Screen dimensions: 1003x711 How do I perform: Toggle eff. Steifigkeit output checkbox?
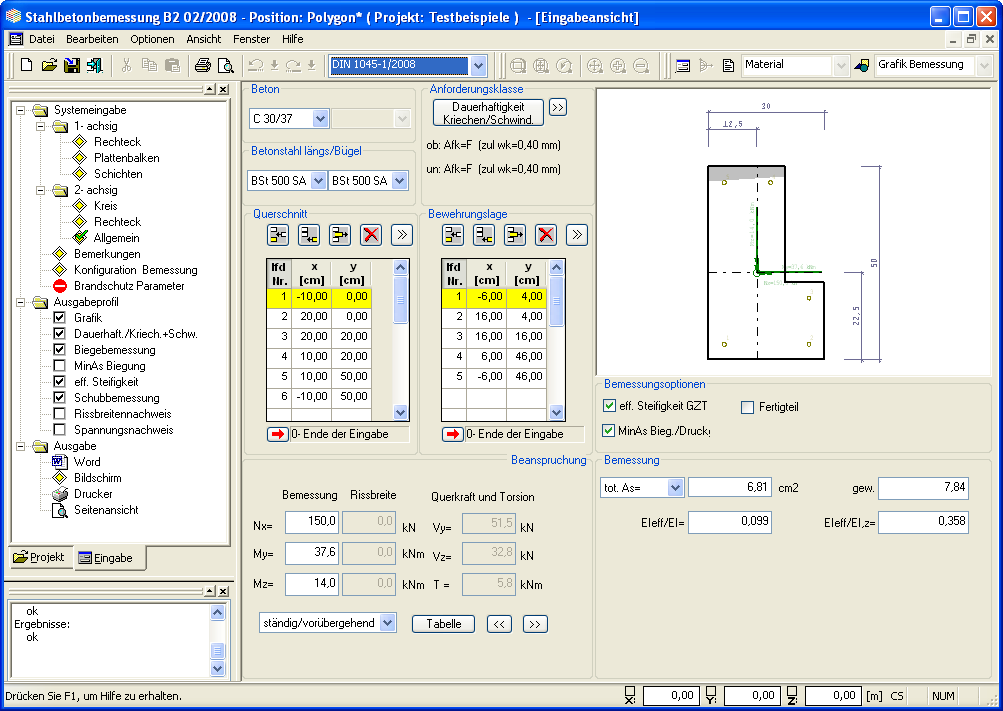pos(59,382)
